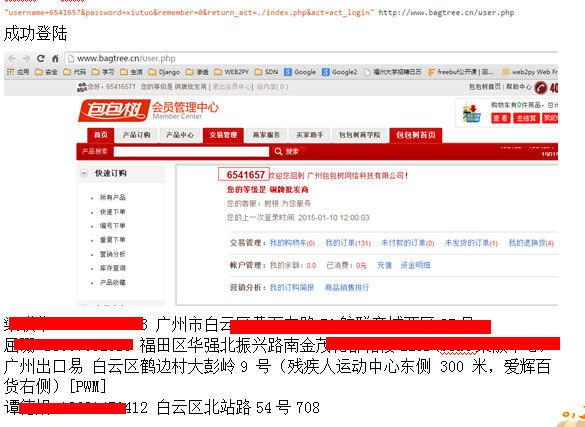Open 所有产品 in the sidebar
The image size is (585, 427).
pos(113,197)
